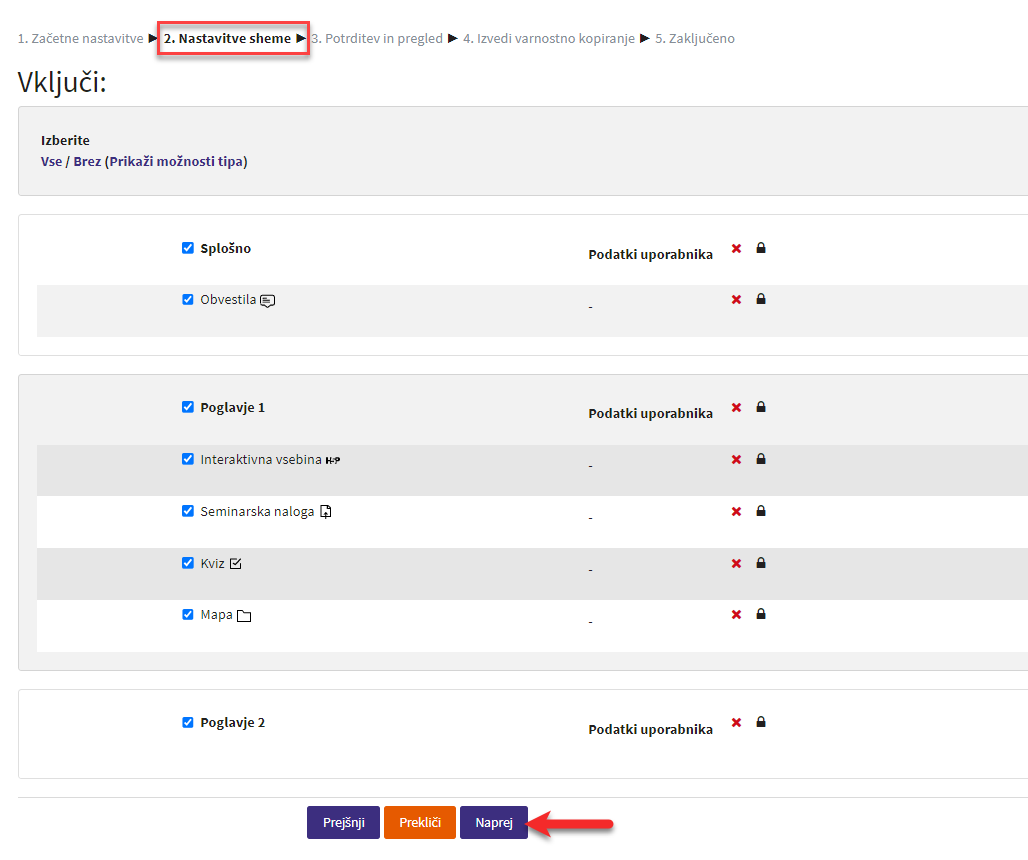Select step 3 Potrditev in pregled

(377, 39)
